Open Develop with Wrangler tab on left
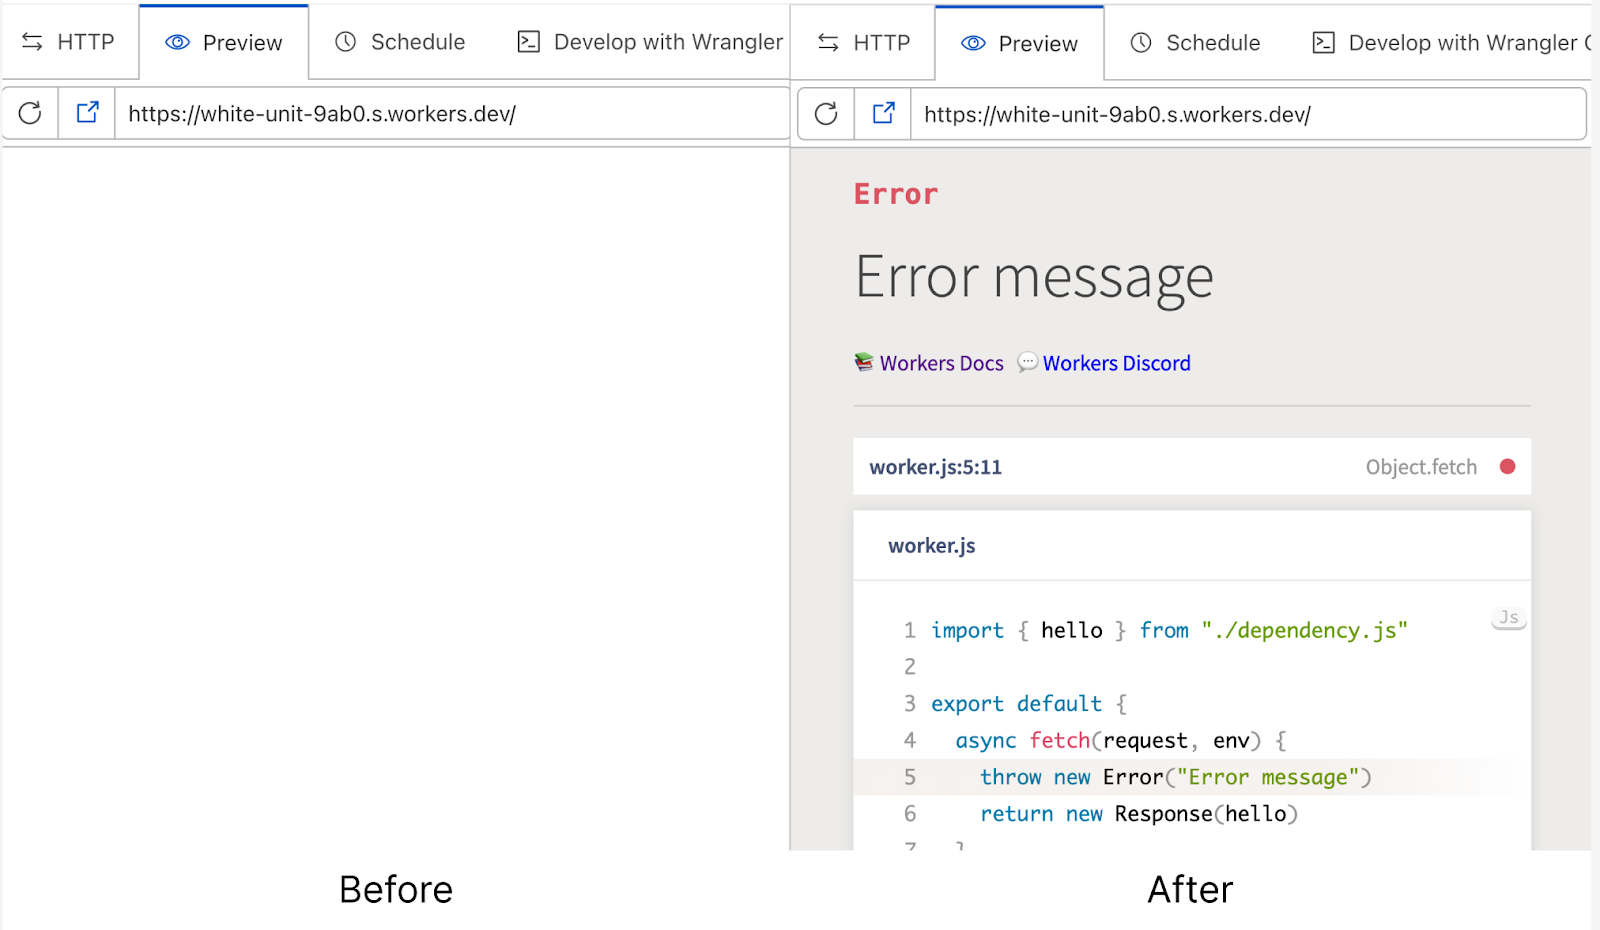Viewport: 1600px width, 930px height. coord(650,42)
